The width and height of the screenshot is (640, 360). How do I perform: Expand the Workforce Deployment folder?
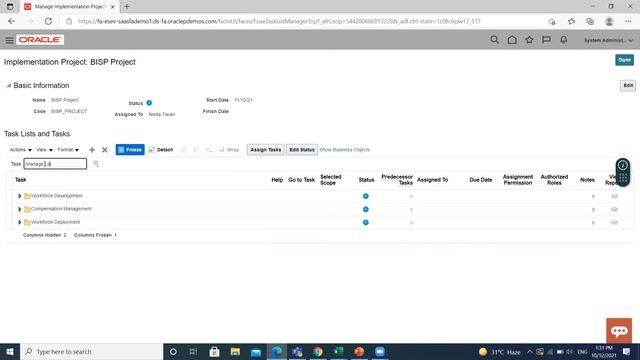click(x=19, y=222)
